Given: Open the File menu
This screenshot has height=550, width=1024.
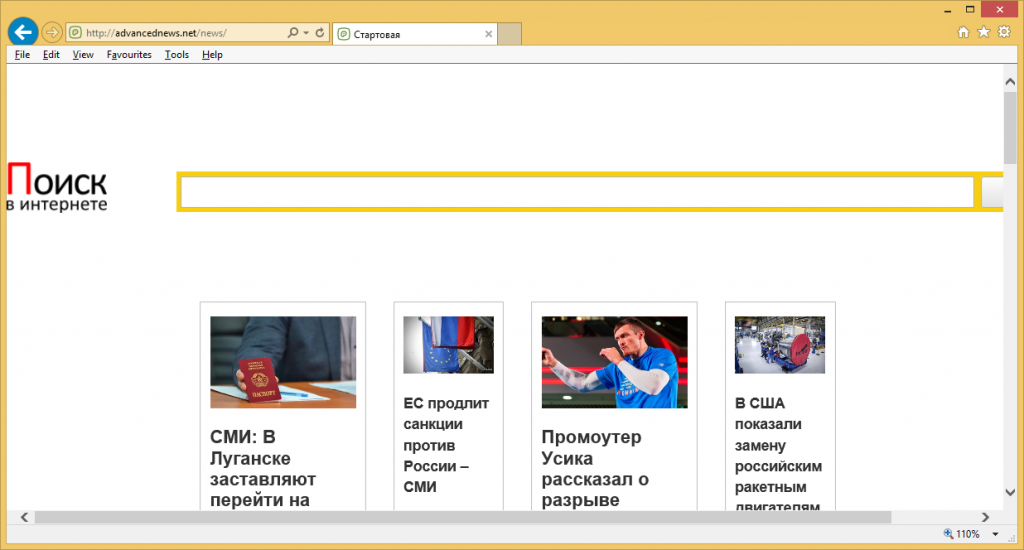Looking at the screenshot, I should pos(22,55).
